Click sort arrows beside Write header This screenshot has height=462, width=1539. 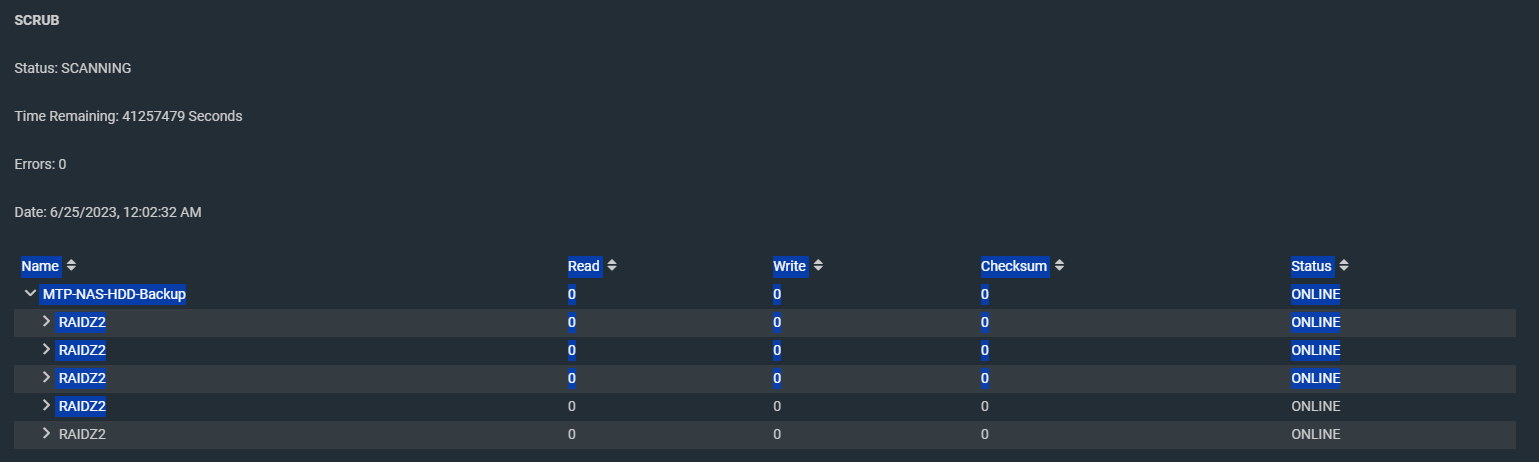(x=818, y=266)
